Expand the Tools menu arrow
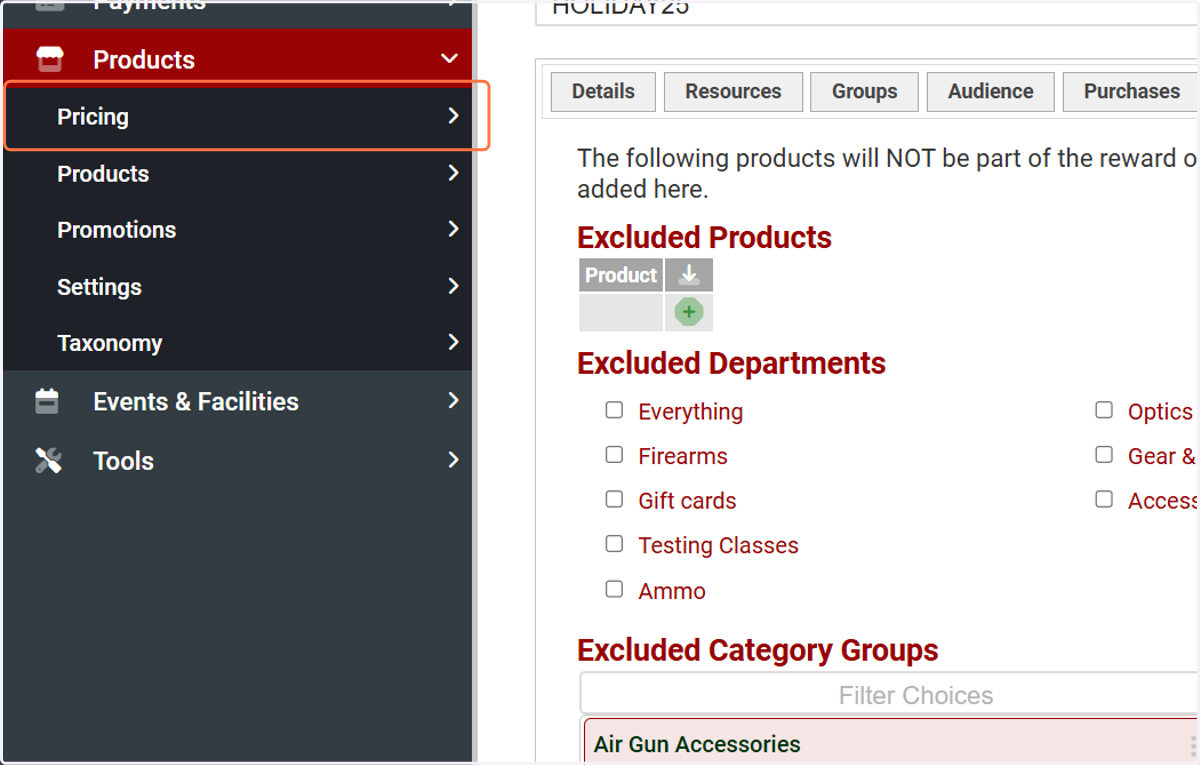This screenshot has width=1200, height=765. point(453,460)
